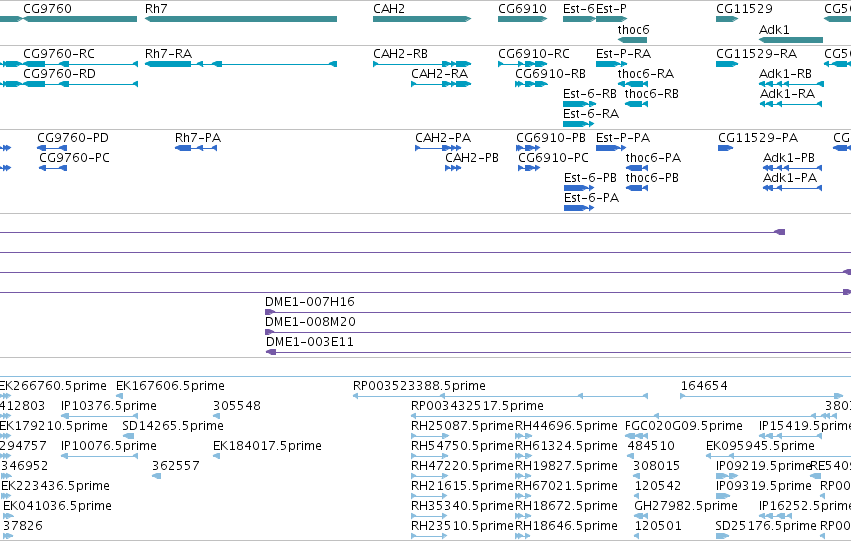Select transcript CG9760-RC
The height and width of the screenshot is (541, 851).
[x=80, y=64]
